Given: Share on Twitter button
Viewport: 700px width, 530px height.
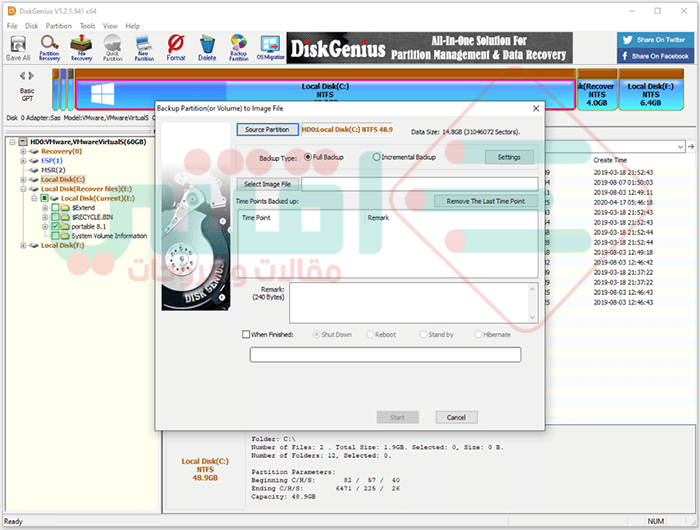Looking at the screenshot, I should click(655, 40).
